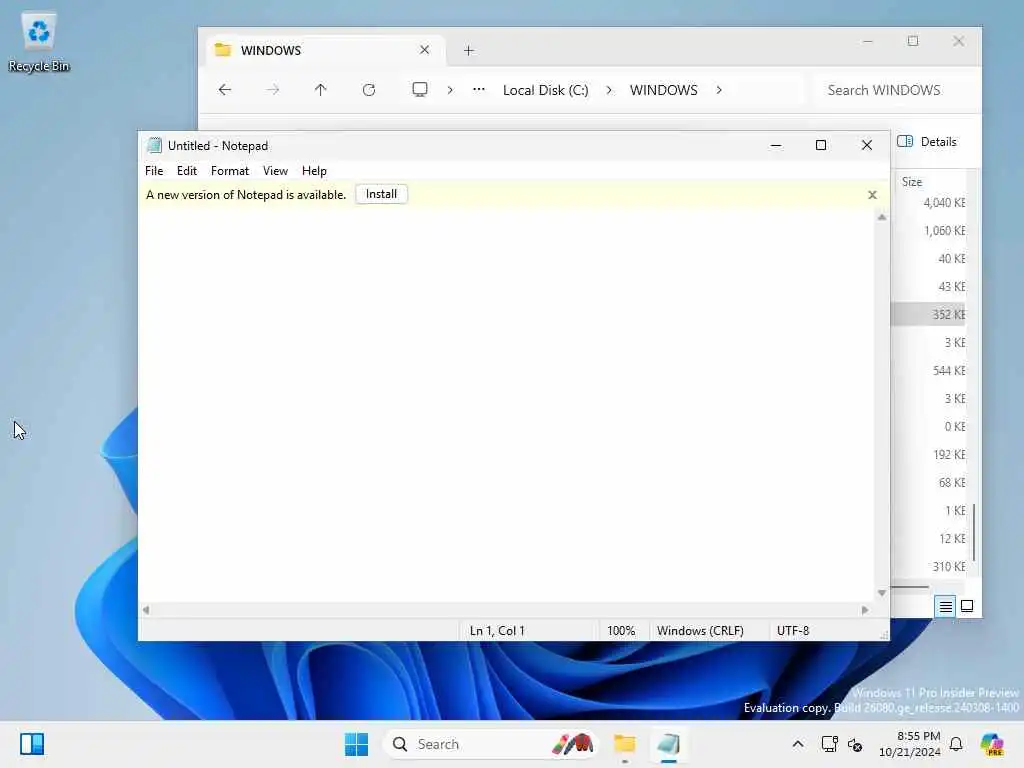Image resolution: width=1024 pixels, height=768 pixels.
Task: Show hidden breadcrumb path with ellipsis
Action: pos(479,89)
